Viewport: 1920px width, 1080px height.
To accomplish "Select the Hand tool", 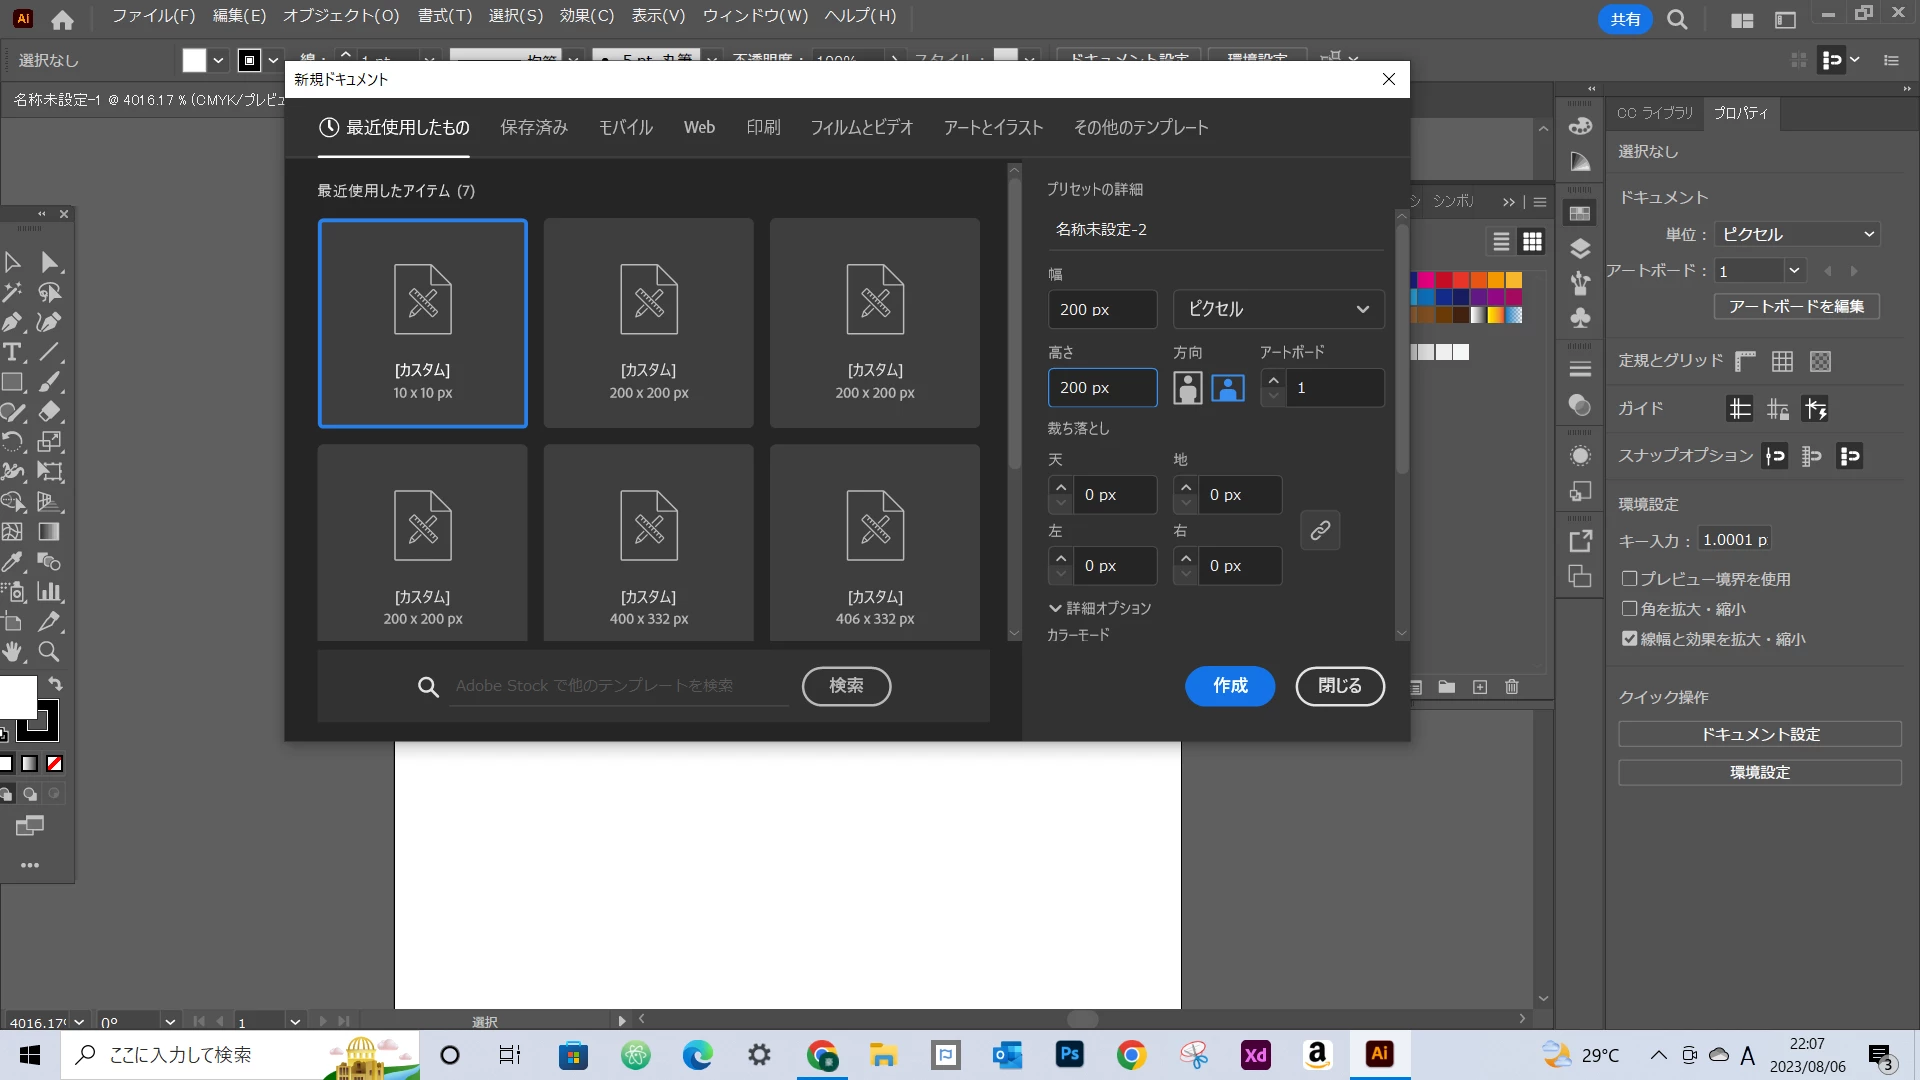I will coord(12,652).
